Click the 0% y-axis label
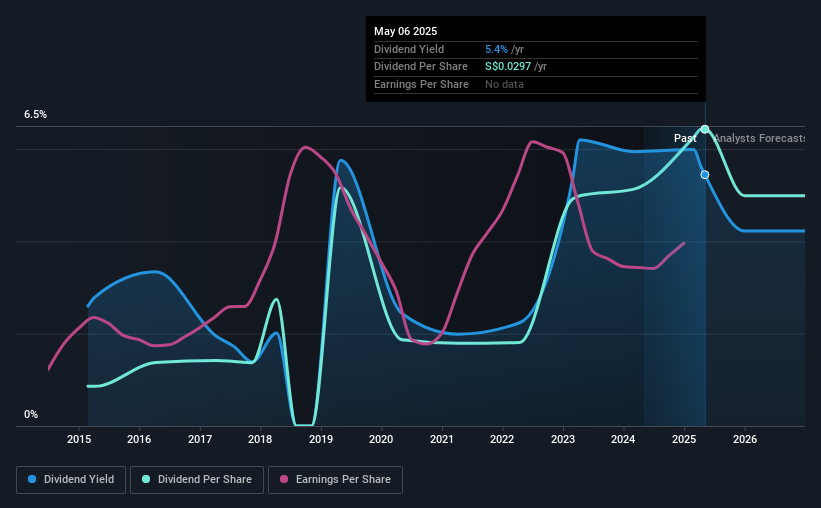The width and height of the screenshot is (821, 508). [x=31, y=414]
